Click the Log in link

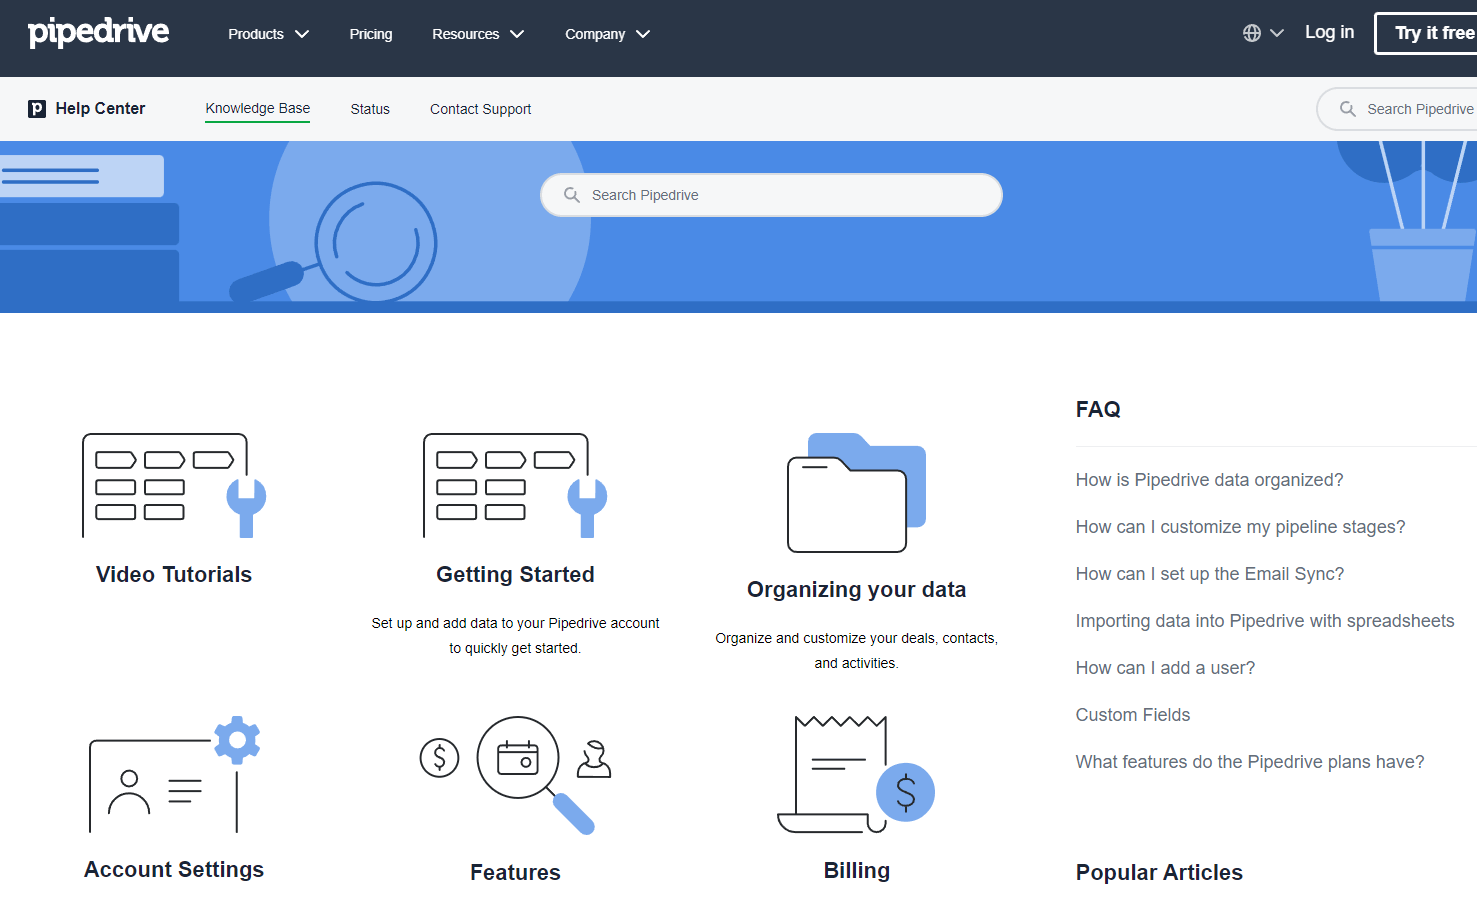(1329, 32)
